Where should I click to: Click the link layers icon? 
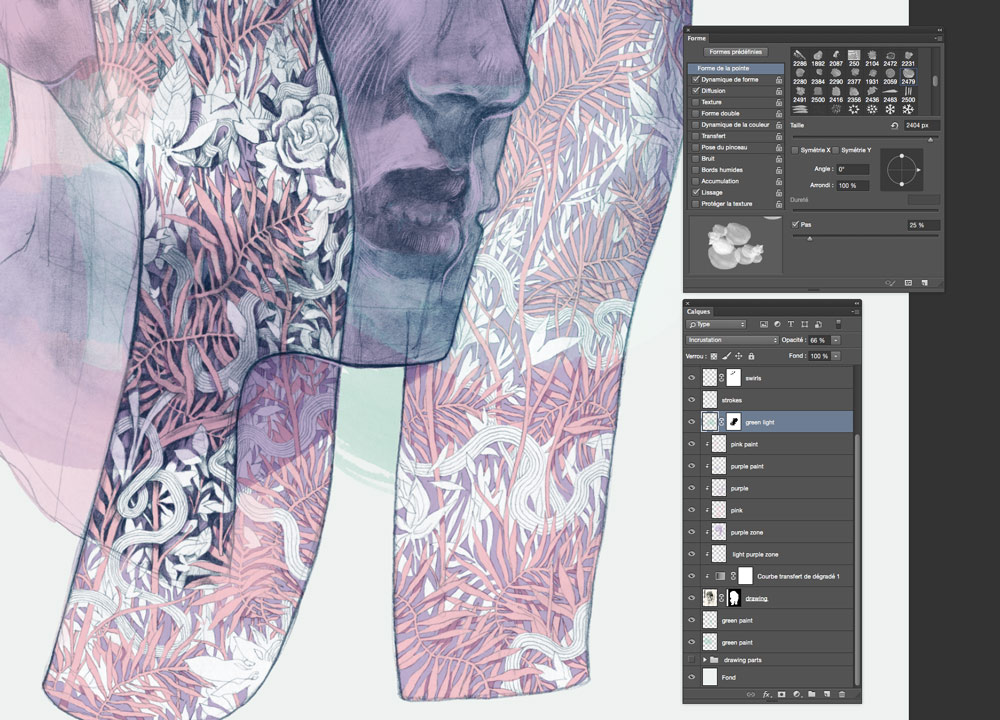coord(751,694)
